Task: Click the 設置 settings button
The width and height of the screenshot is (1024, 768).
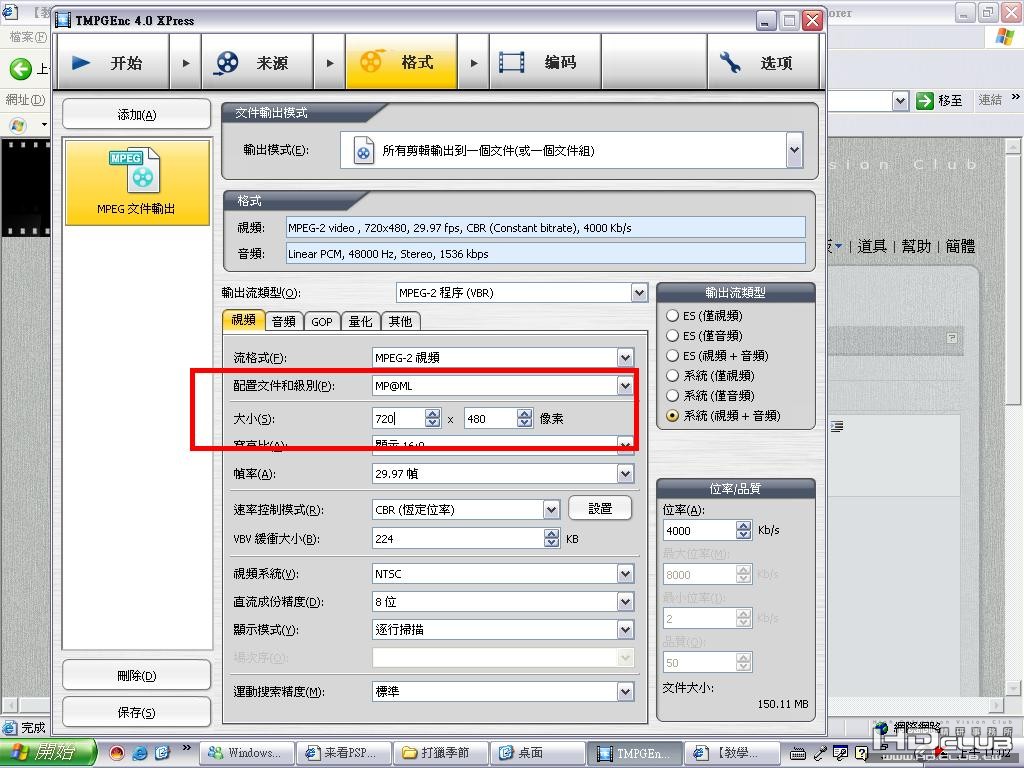Action: 600,508
